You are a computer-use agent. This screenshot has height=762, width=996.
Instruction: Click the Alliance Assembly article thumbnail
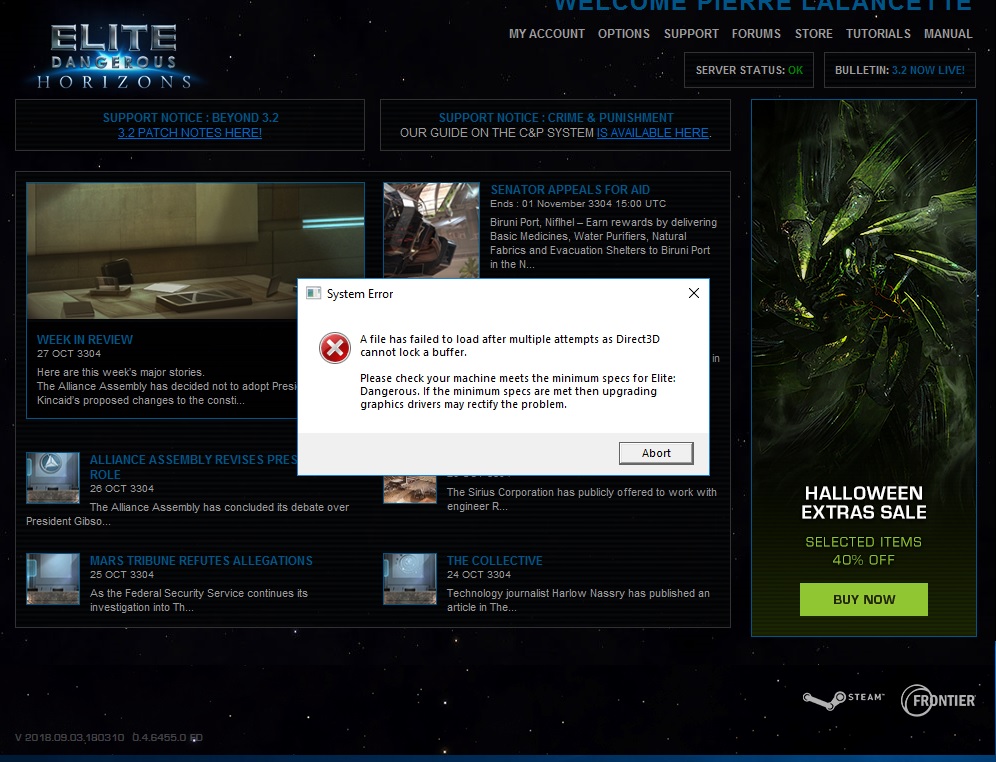coord(53,478)
